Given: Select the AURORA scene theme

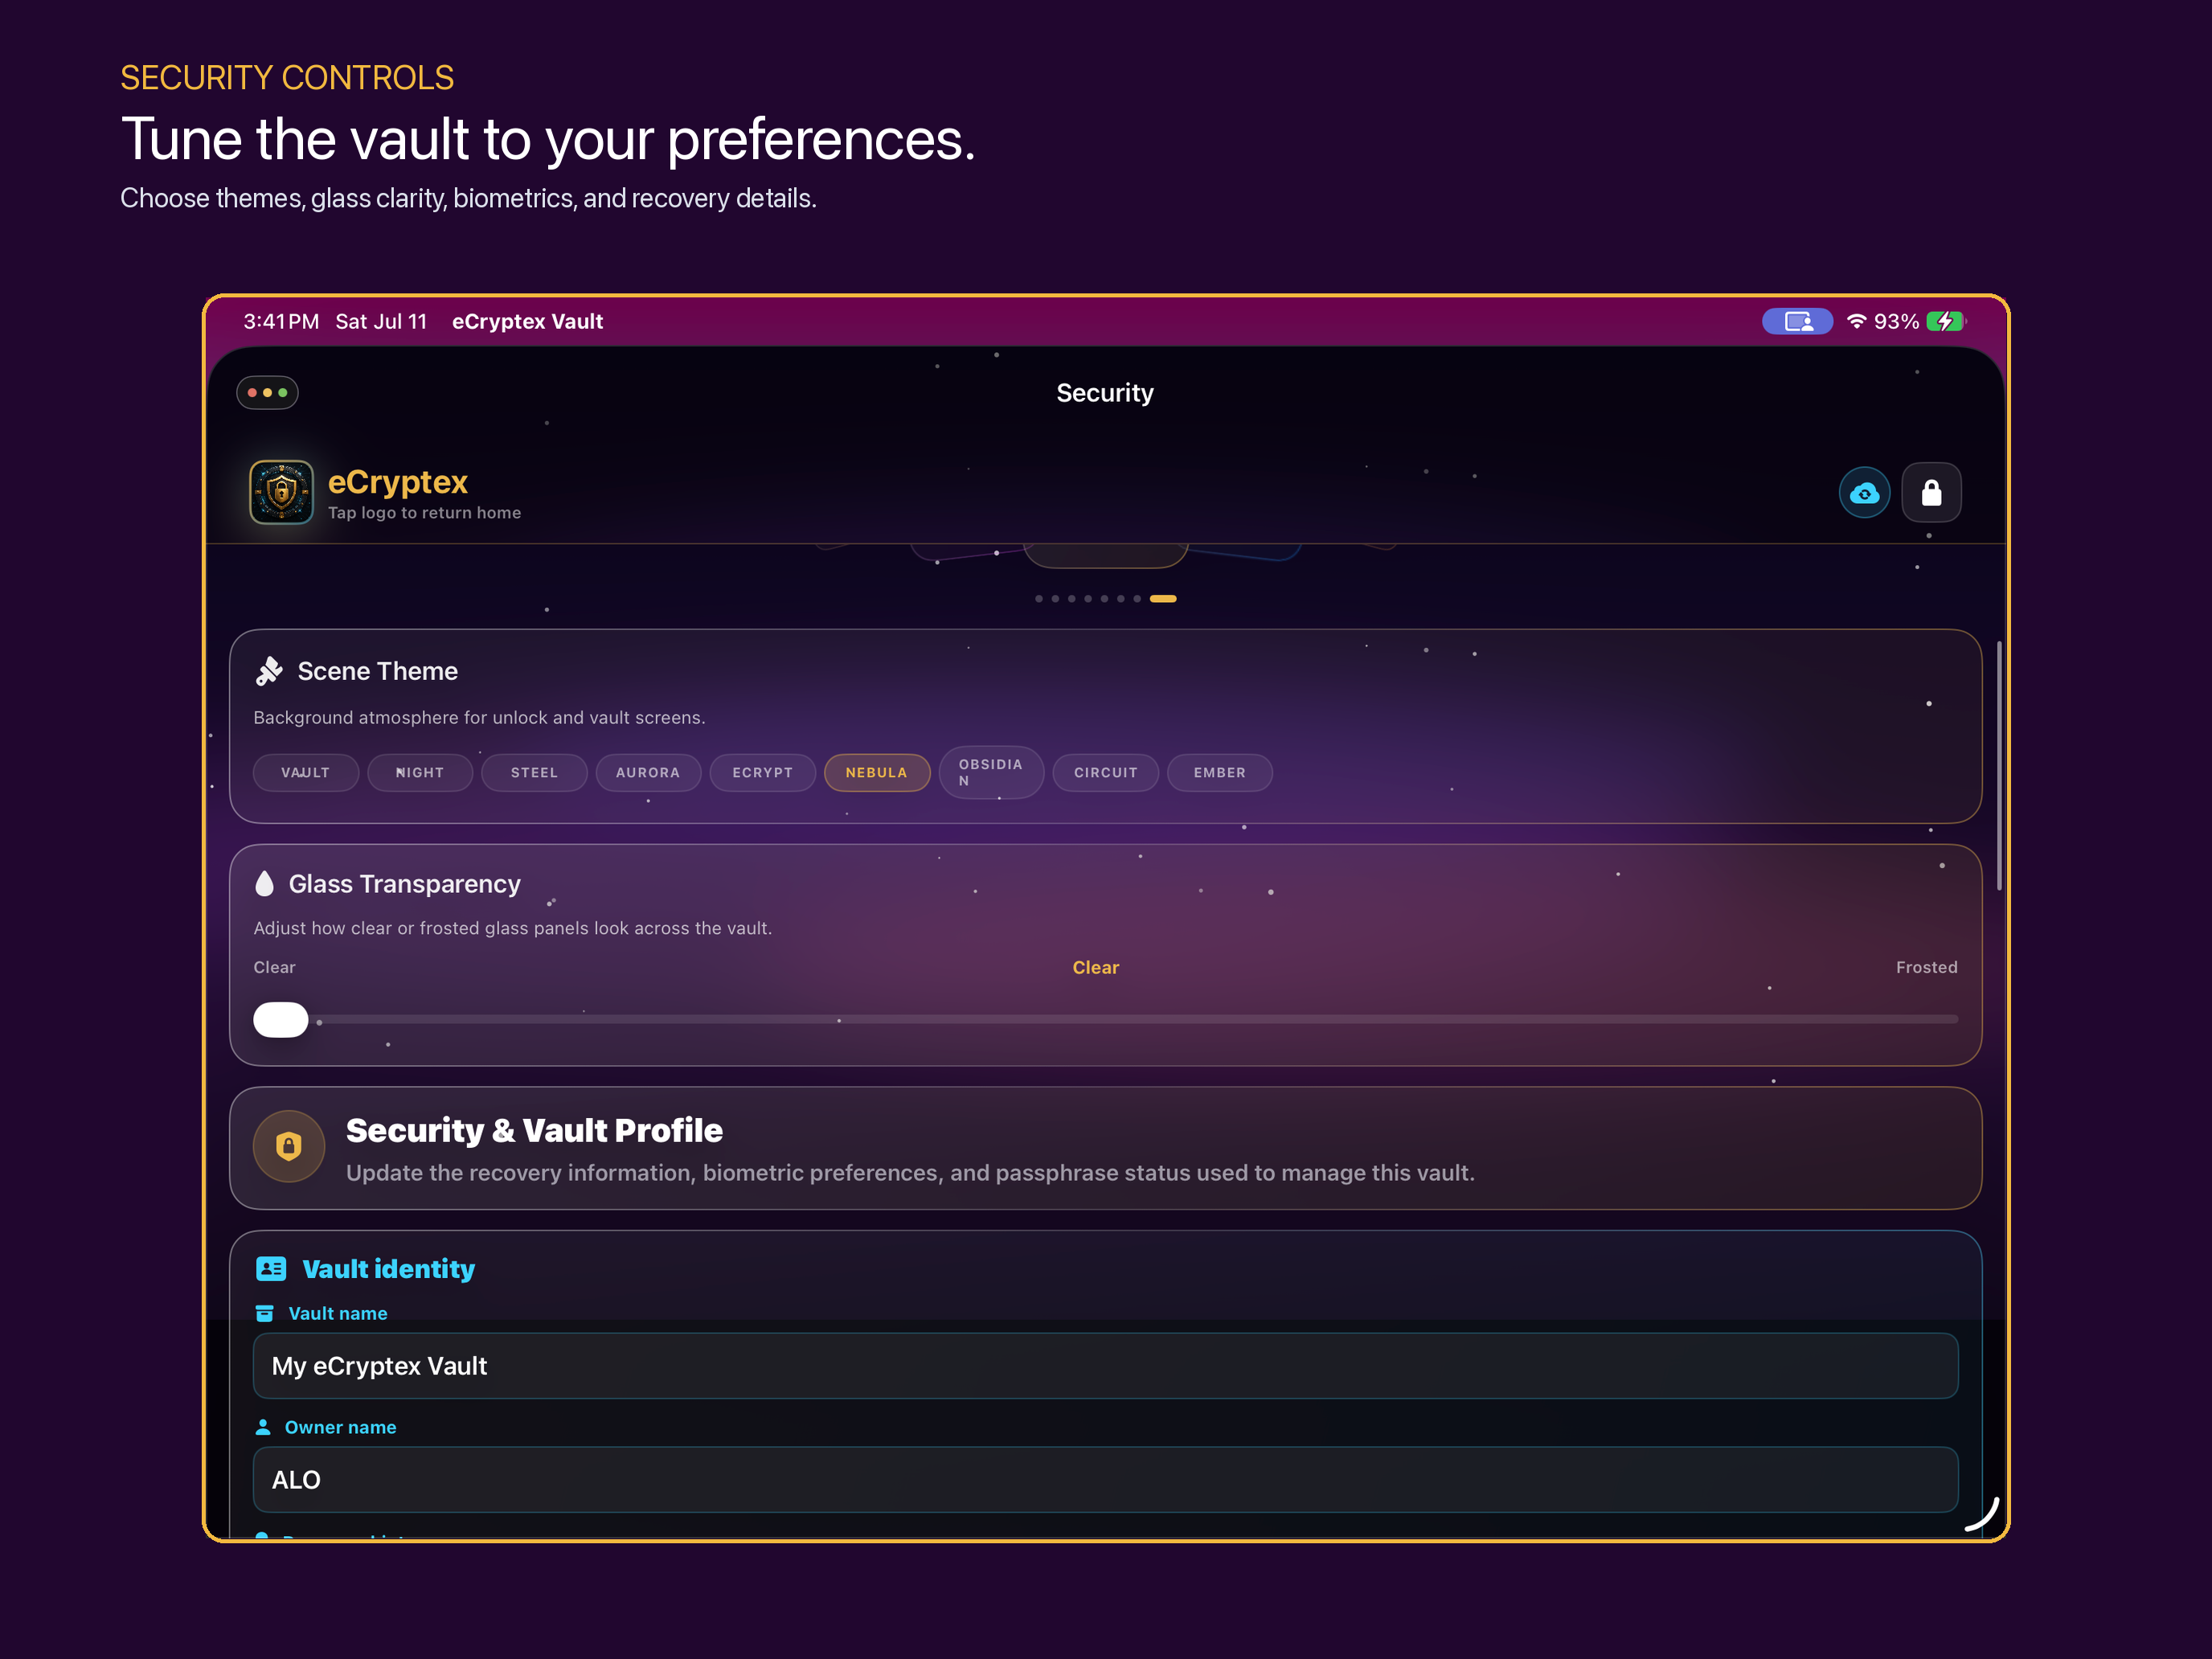Looking at the screenshot, I should [648, 773].
